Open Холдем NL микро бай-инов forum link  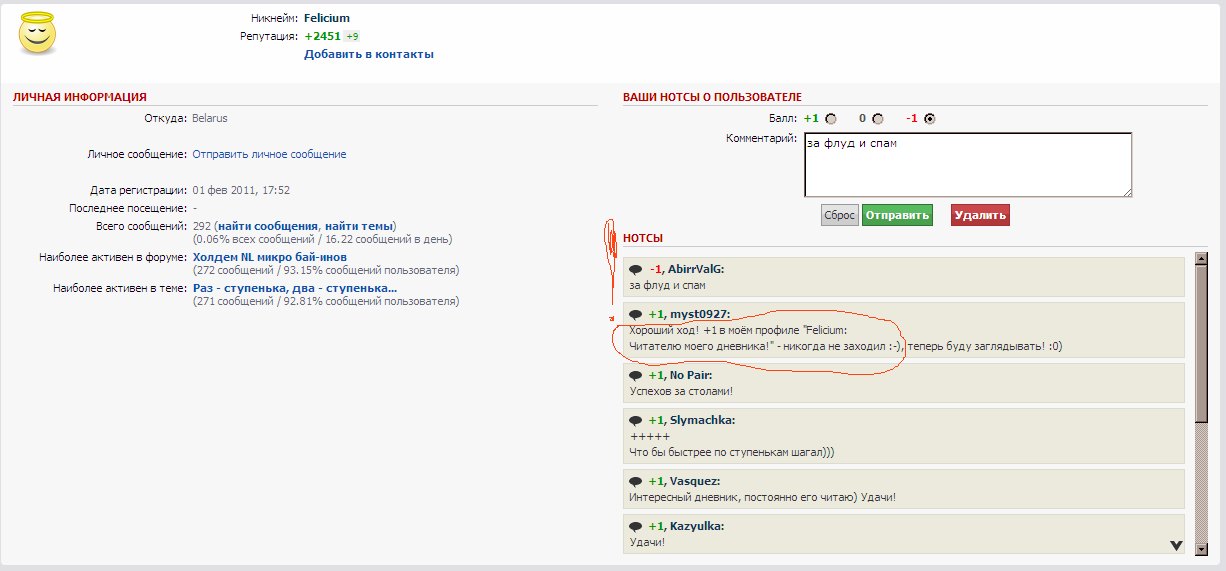[x=269, y=257]
